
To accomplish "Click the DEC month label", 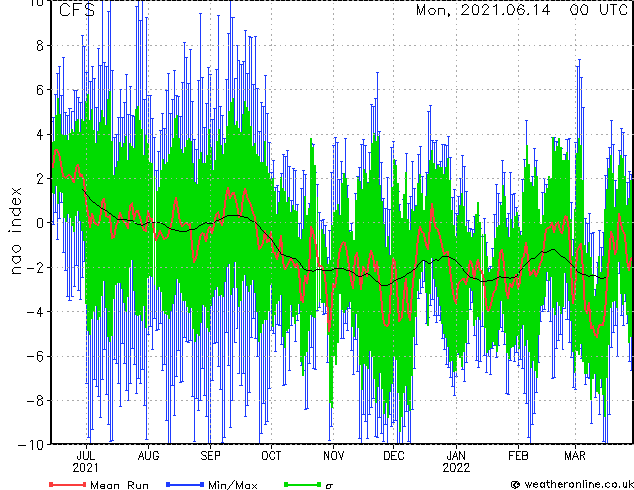I will tap(394, 456).
